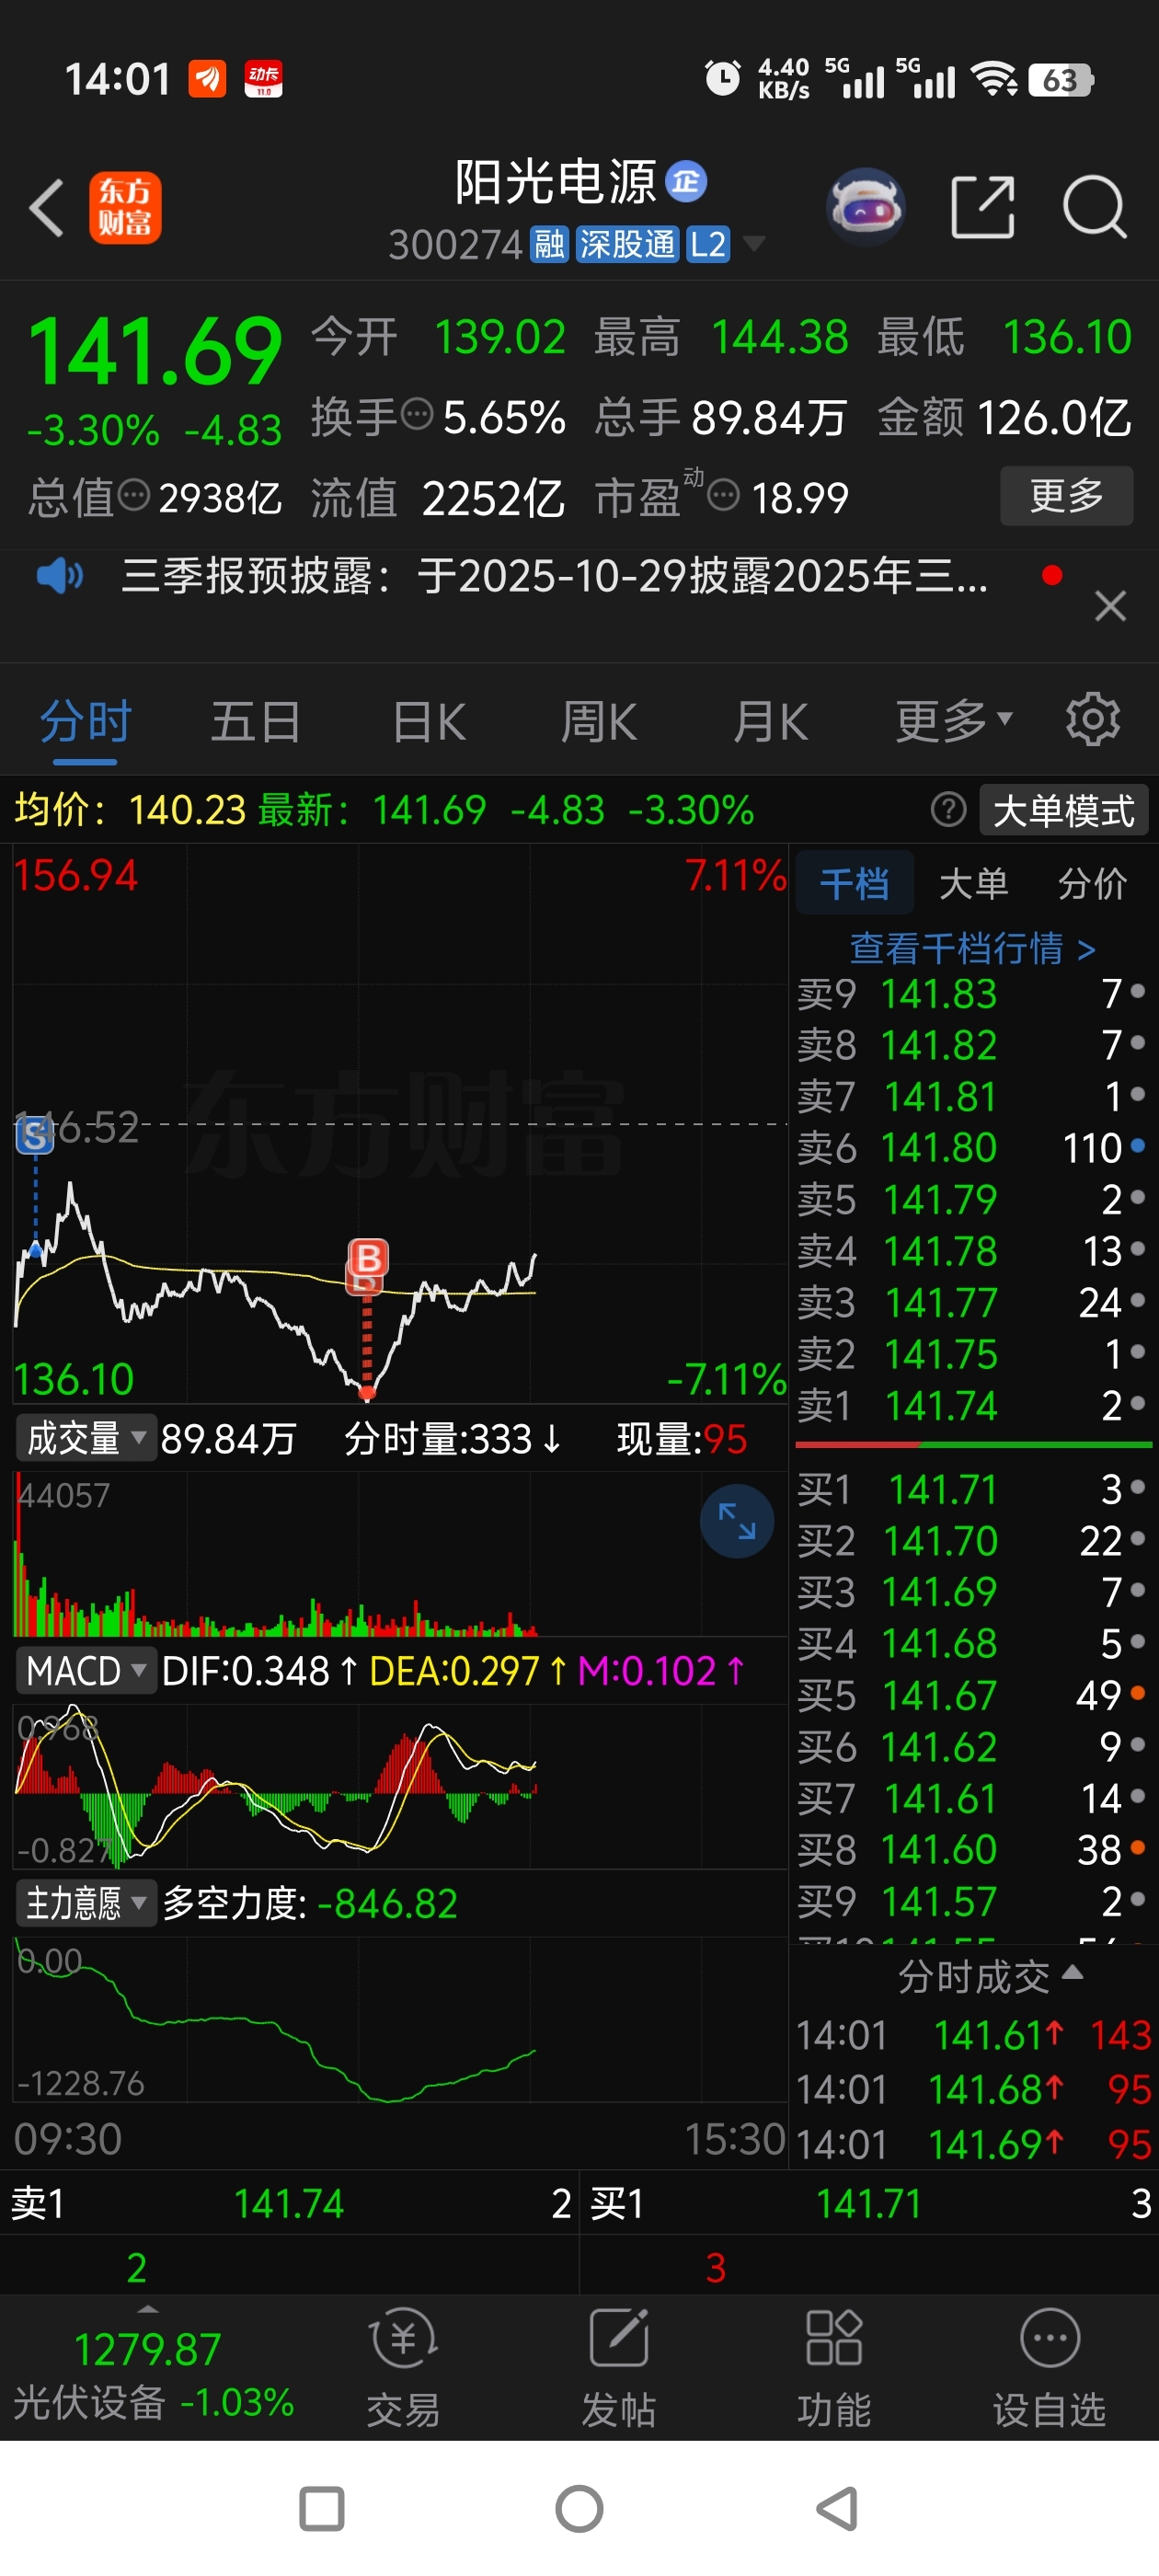Viewport: 1159px width, 2576px height.
Task: Tap the 设自选 add watchlist icon
Action: coord(1049,2368)
